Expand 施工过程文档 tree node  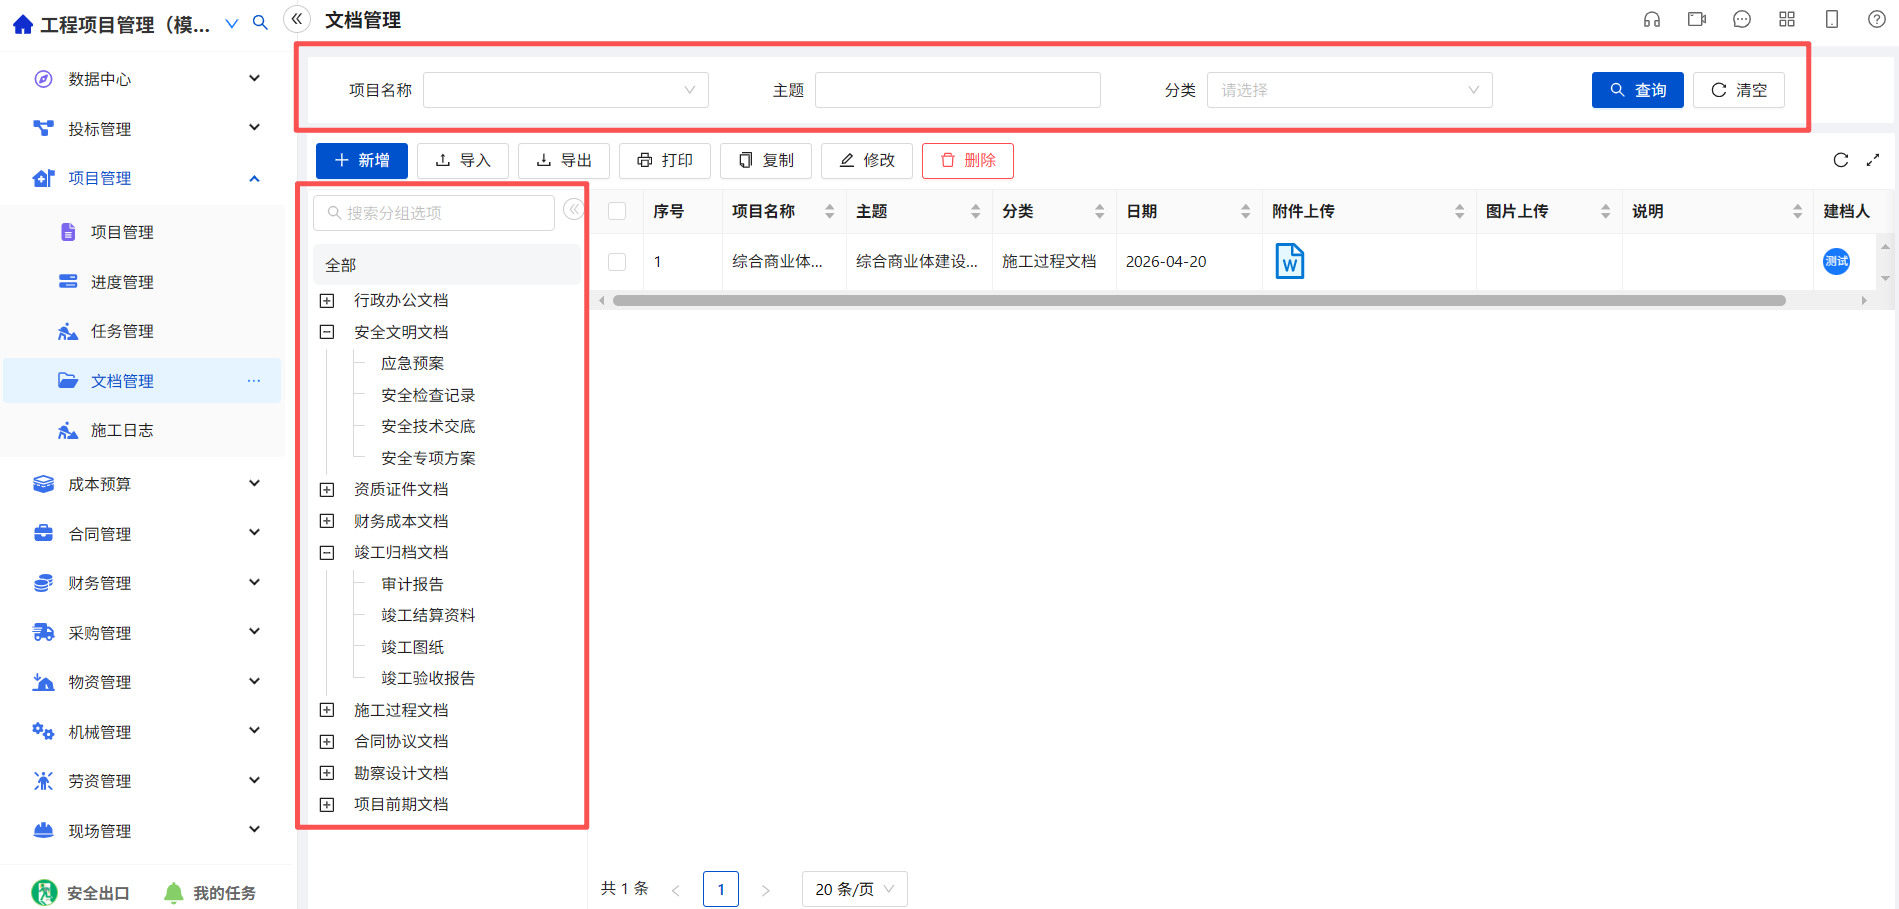coord(327,710)
